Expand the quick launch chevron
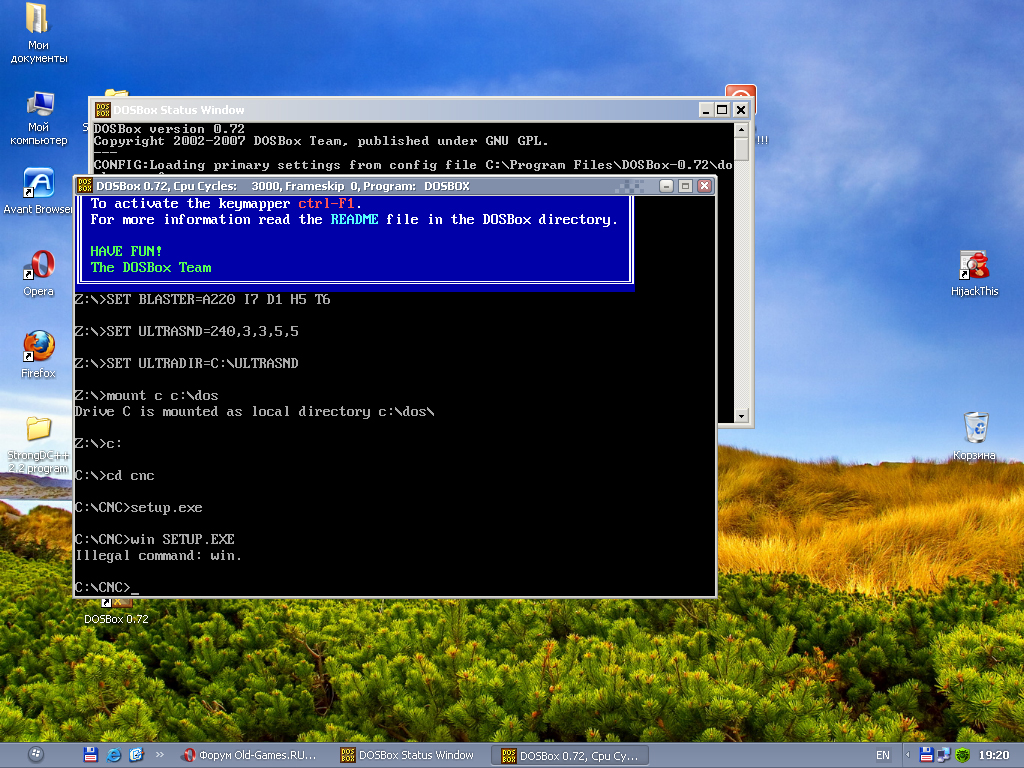 pyautogui.click(x=159, y=755)
